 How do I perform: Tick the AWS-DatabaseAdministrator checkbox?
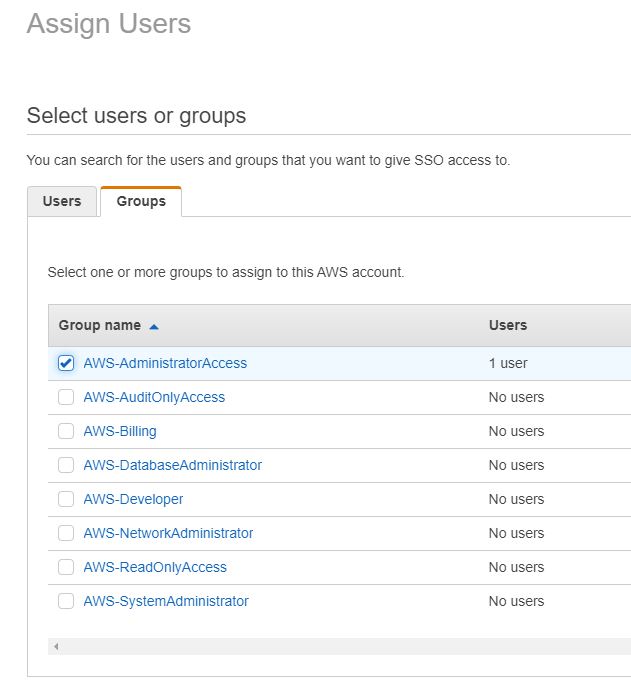(66, 465)
